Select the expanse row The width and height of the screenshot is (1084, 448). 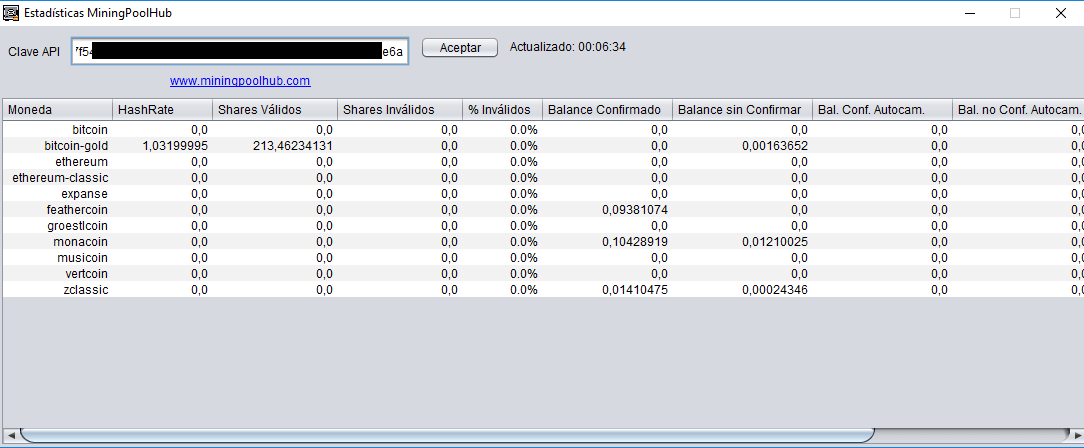[x=543, y=193]
